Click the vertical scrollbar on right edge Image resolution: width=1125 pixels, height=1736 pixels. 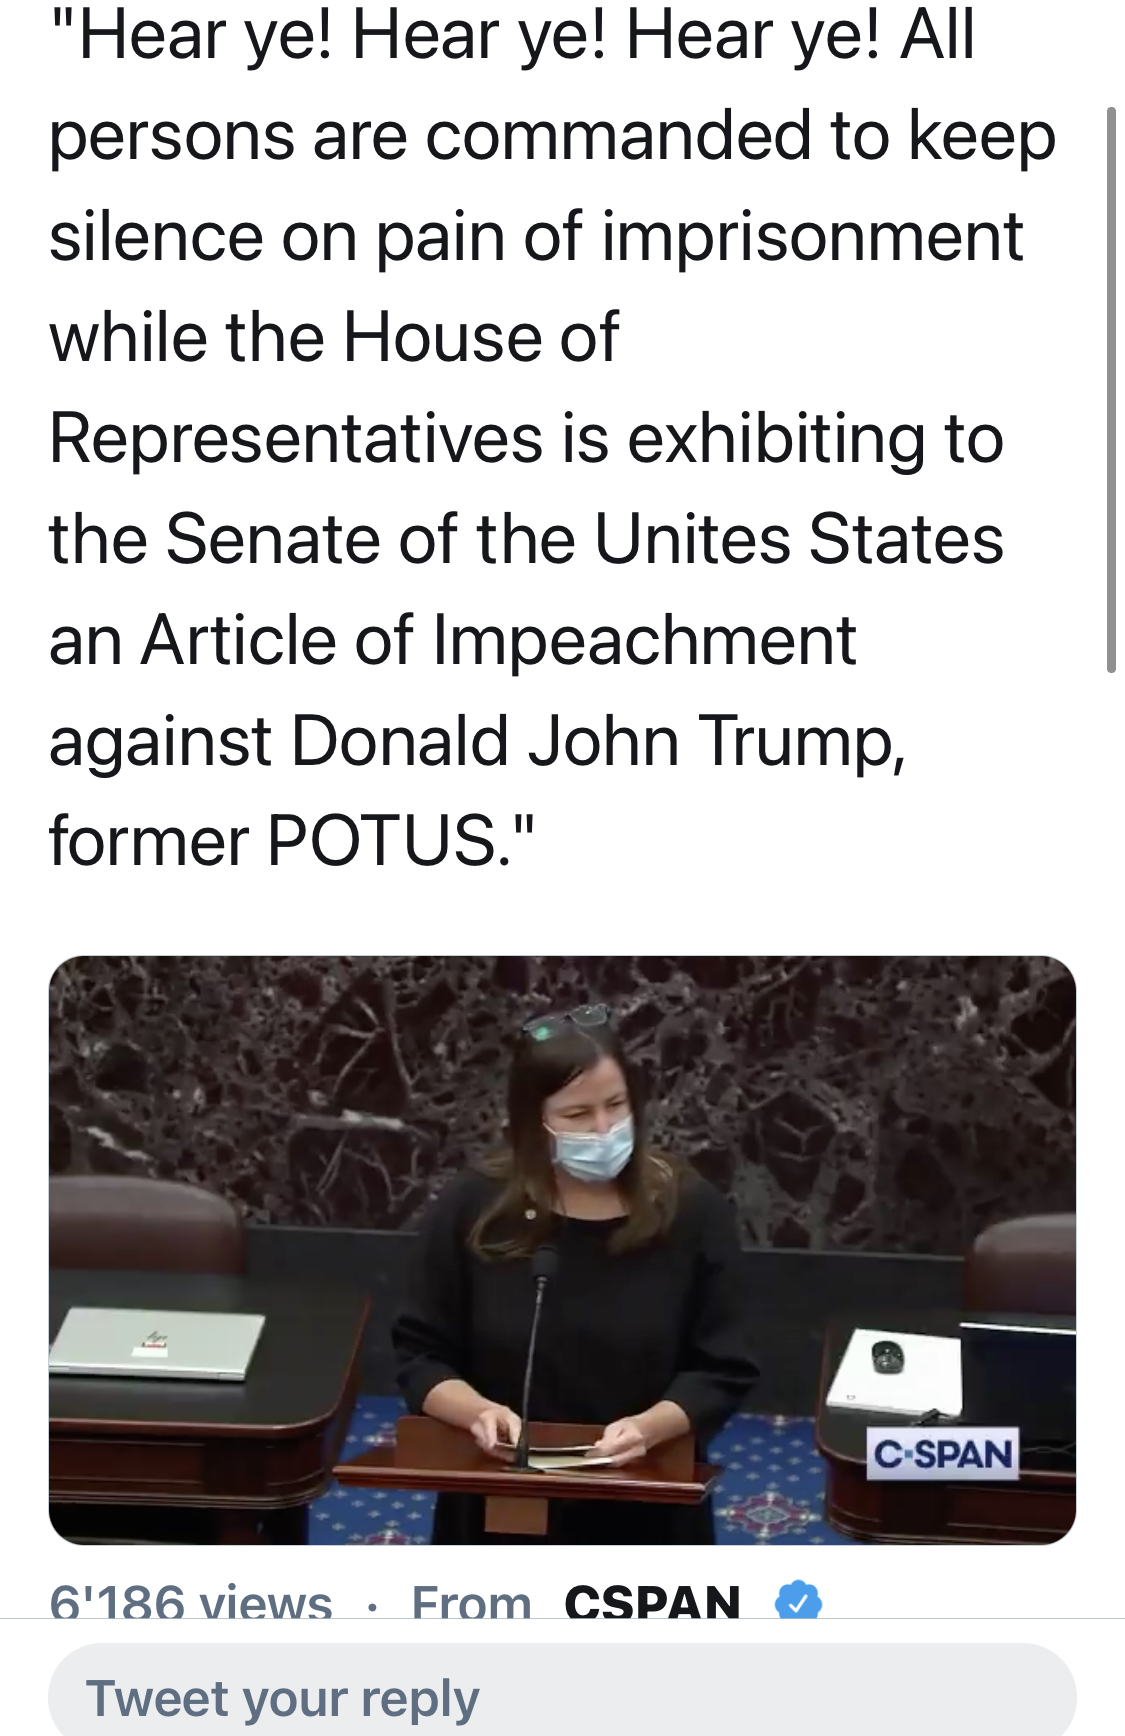point(1111,390)
